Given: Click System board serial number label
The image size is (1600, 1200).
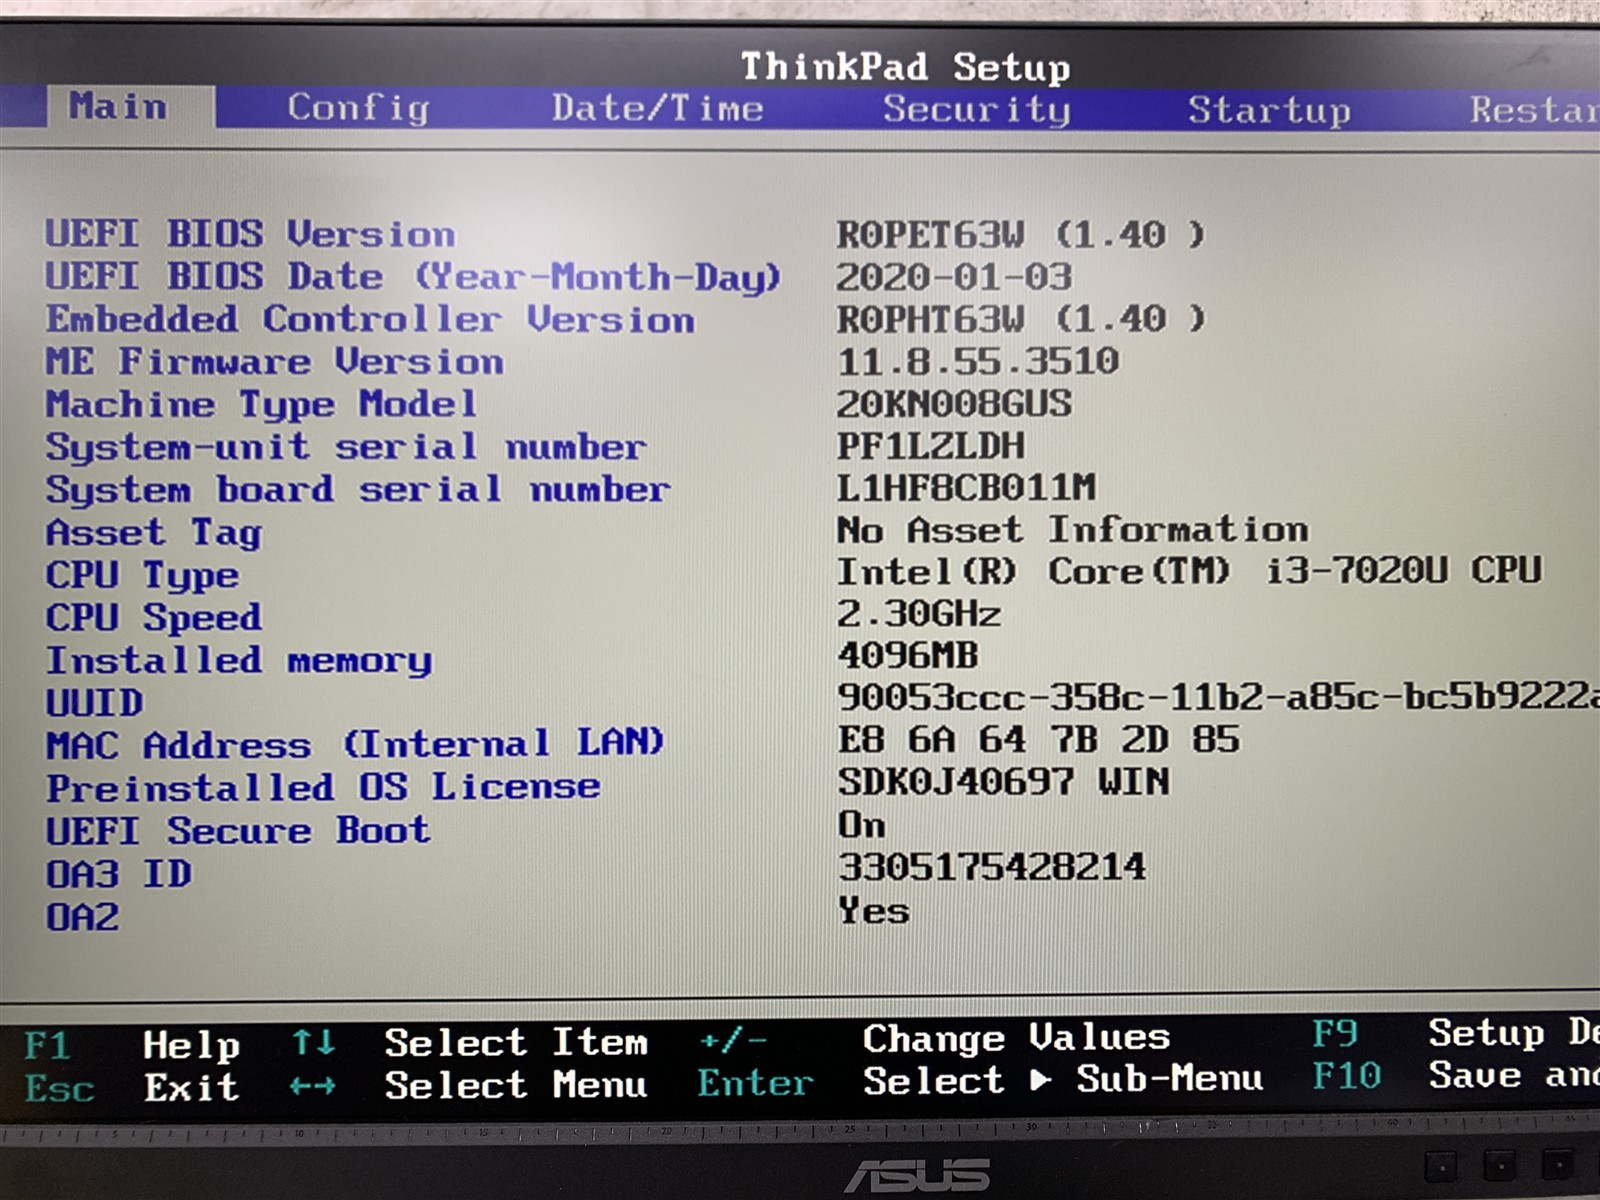Looking at the screenshot, I should (x=357, y=490).
